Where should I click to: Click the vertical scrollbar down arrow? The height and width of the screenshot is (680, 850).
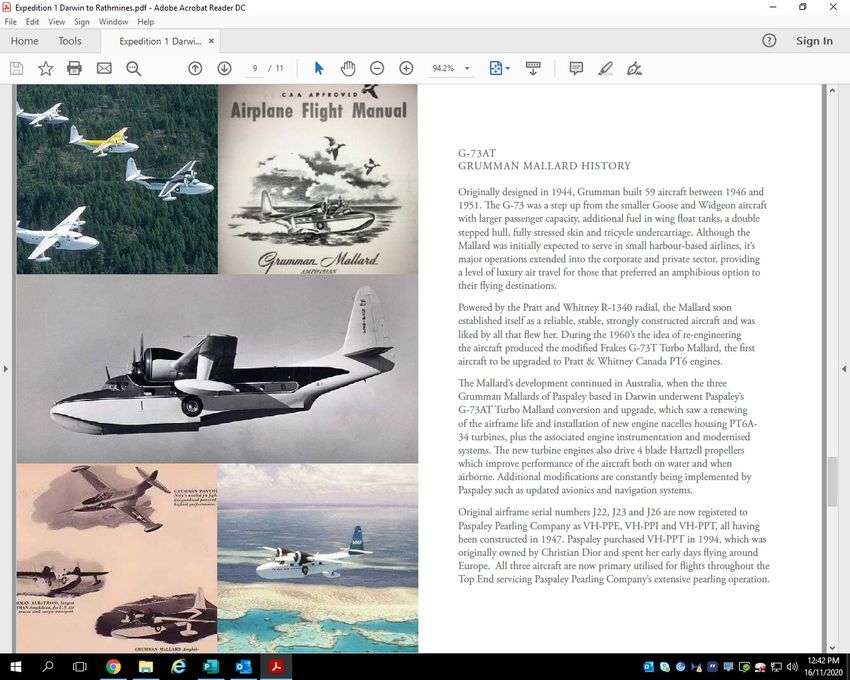(x=832, y=647)
